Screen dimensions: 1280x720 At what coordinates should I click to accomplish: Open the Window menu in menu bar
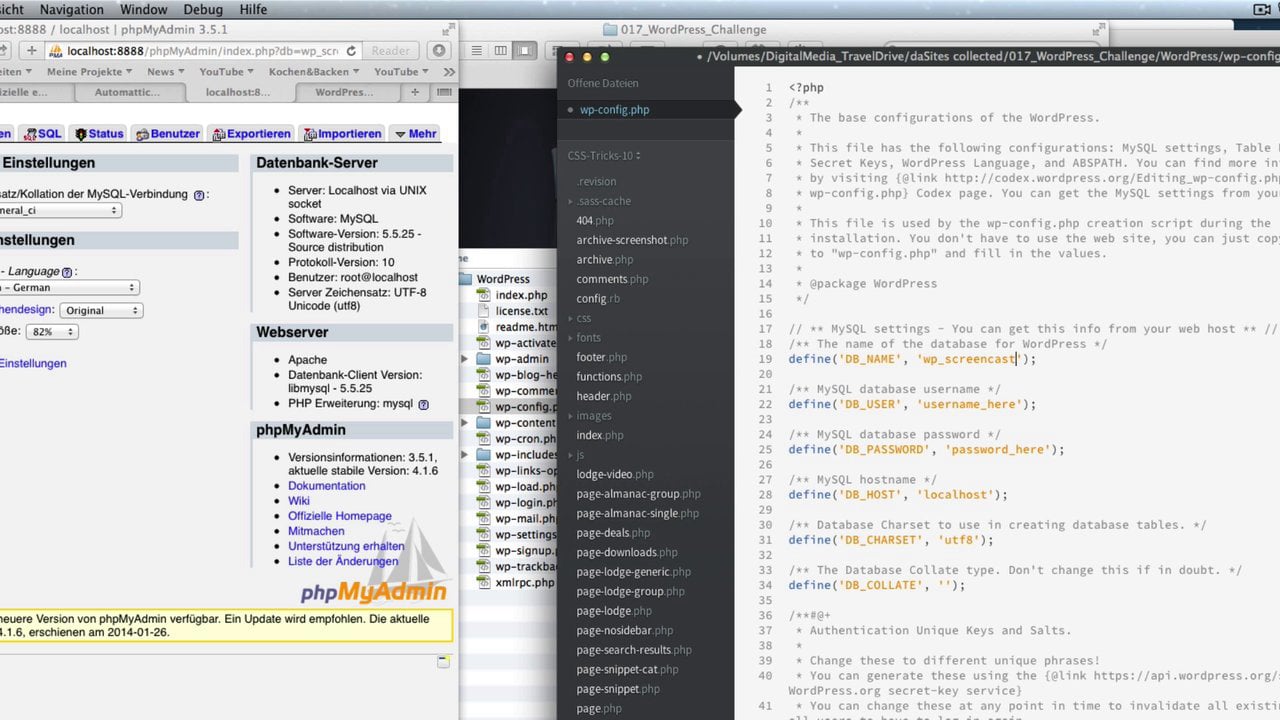pos(143,9)
